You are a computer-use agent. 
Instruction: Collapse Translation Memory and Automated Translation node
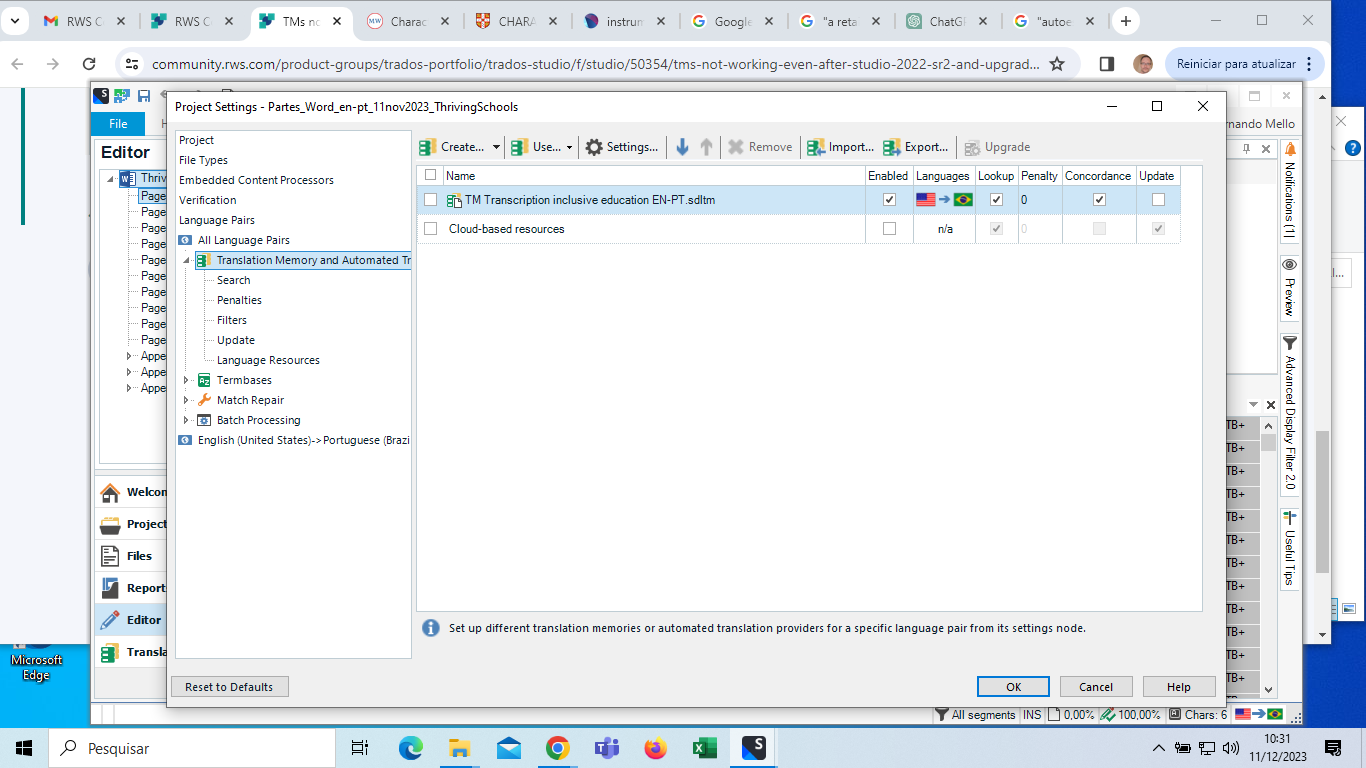click(186, 260)
